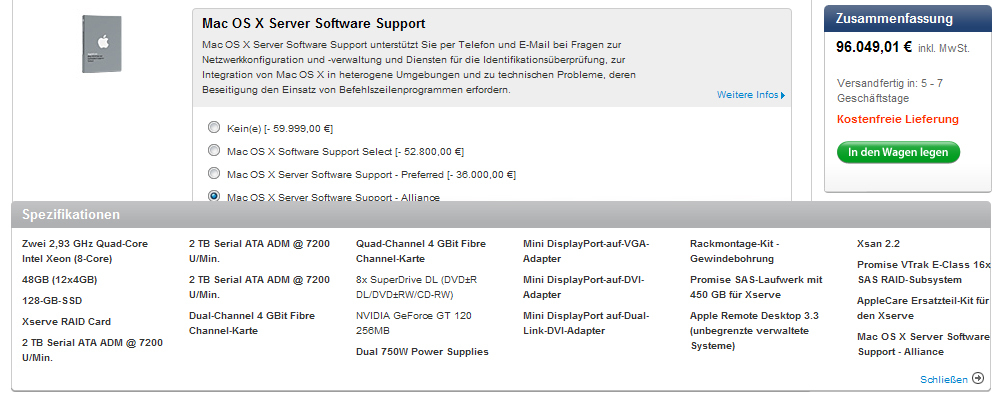Click the Kostenfreie Lieferung text
Viewport: 1006px width, 402px height.
(x=898, y=119)
